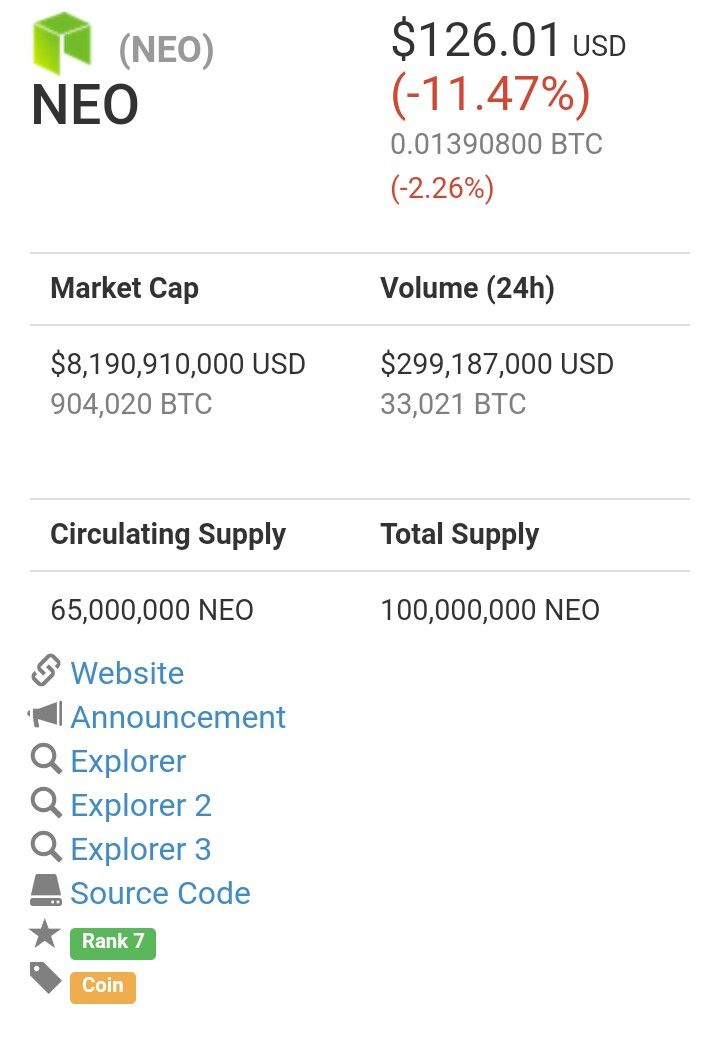Open the Source Code link
Screen dimensions: 720x1053
pyautogui.click(x=161, y=893)
